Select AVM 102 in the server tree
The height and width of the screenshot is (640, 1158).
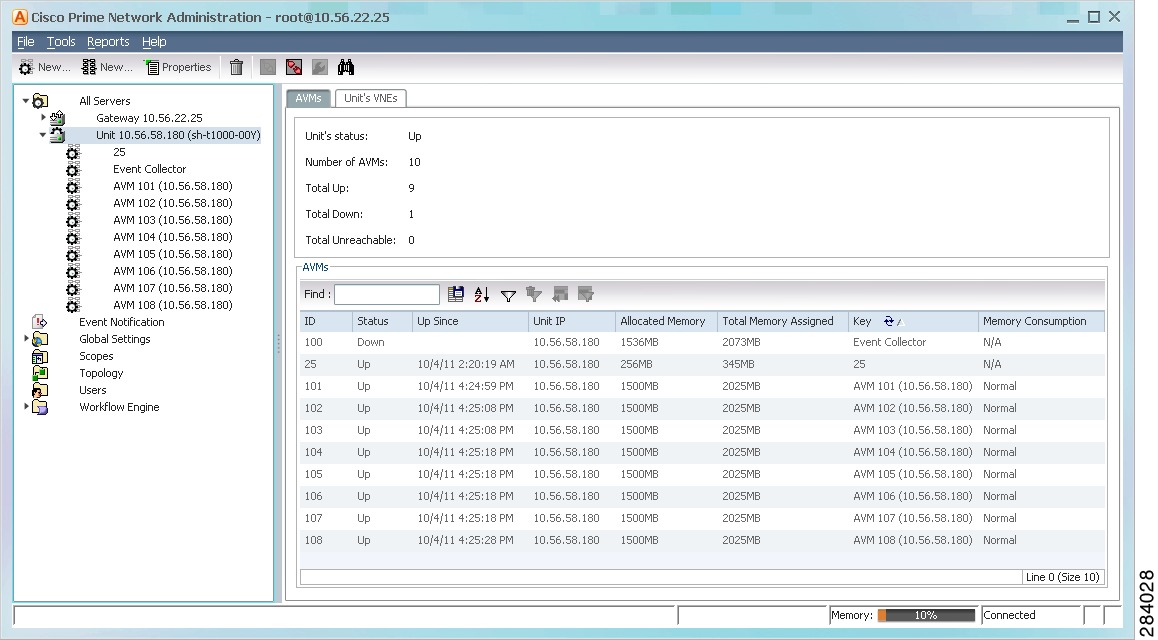(x=173, y=203)
